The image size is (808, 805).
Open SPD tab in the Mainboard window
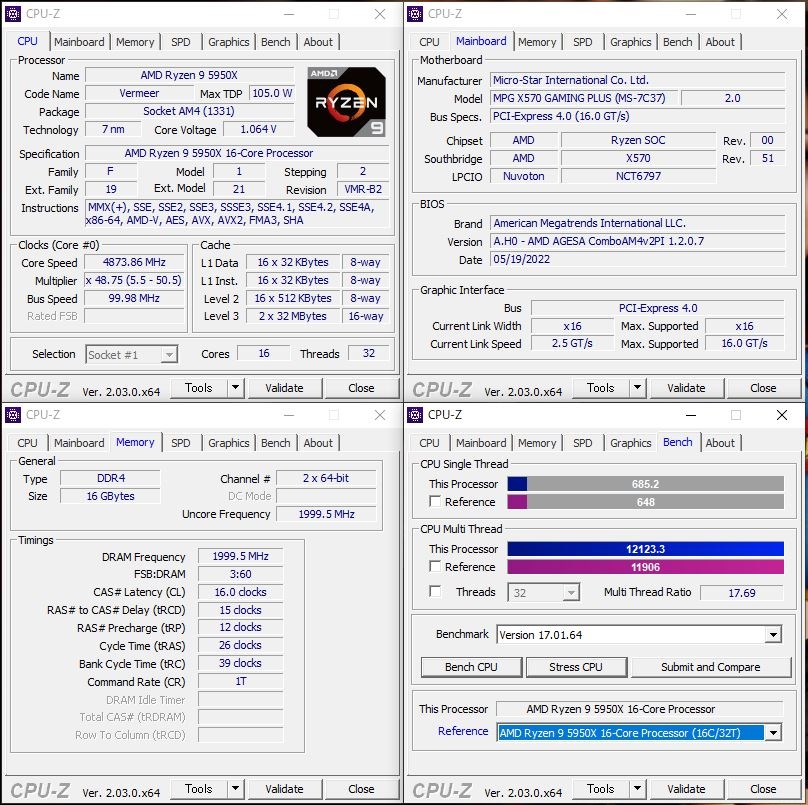[582, 42]
